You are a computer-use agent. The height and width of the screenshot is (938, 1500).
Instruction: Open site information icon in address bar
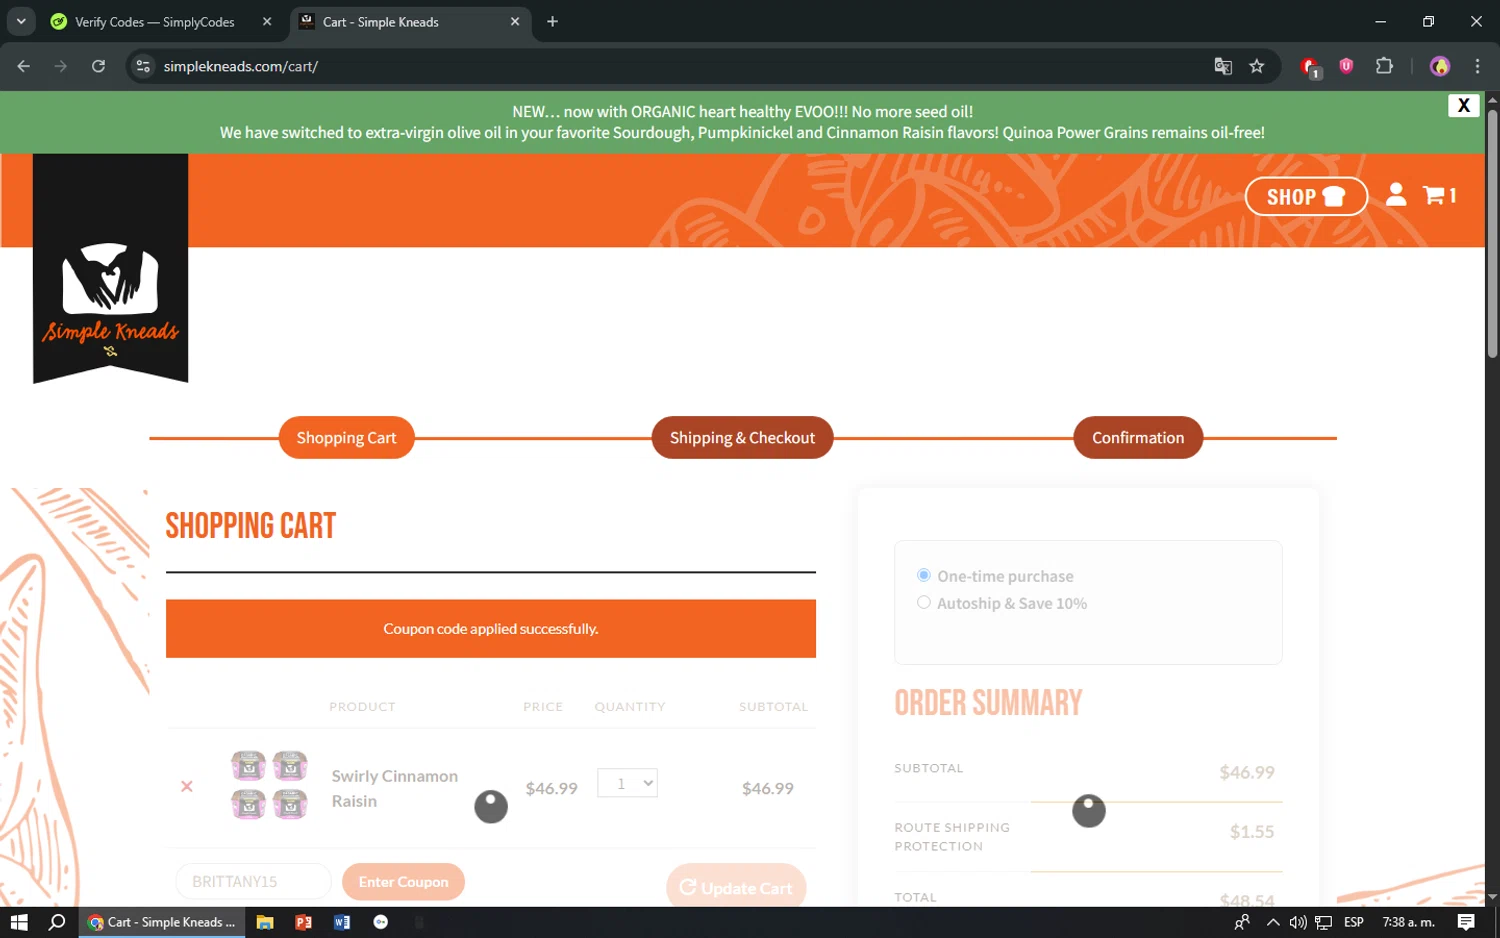pyautogui.click(x=143, y=66)
